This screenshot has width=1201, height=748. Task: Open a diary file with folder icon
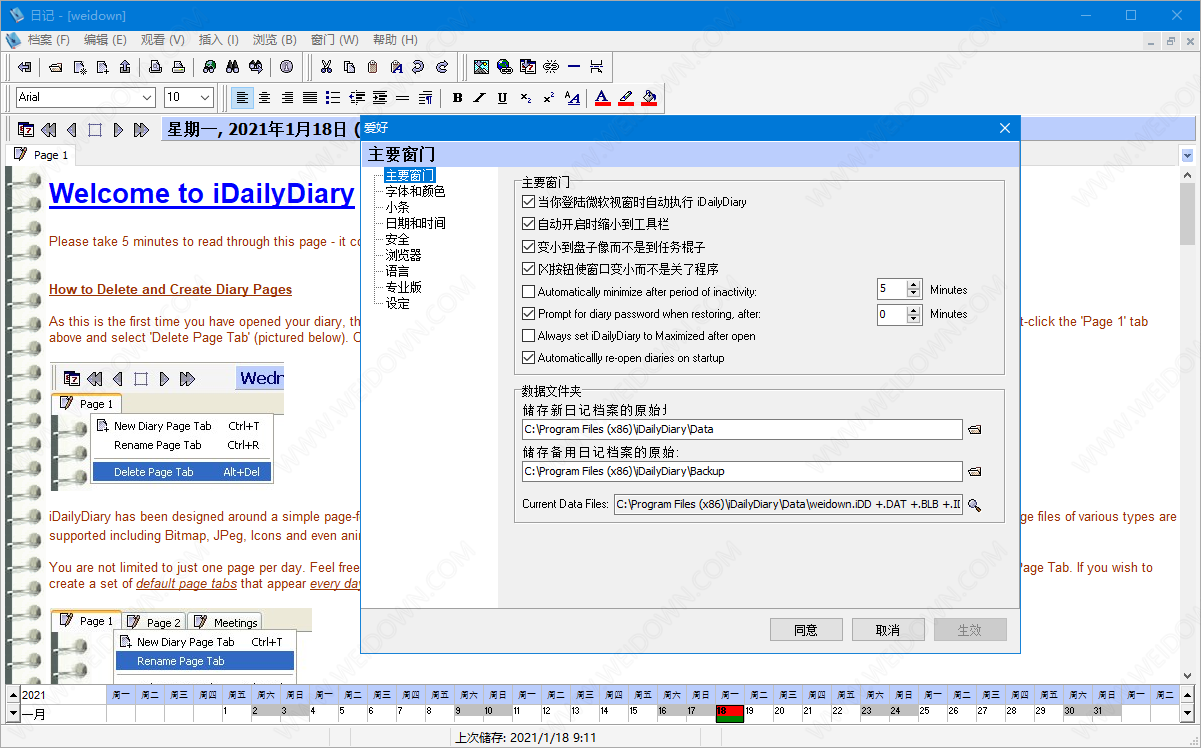click(56, 67)
